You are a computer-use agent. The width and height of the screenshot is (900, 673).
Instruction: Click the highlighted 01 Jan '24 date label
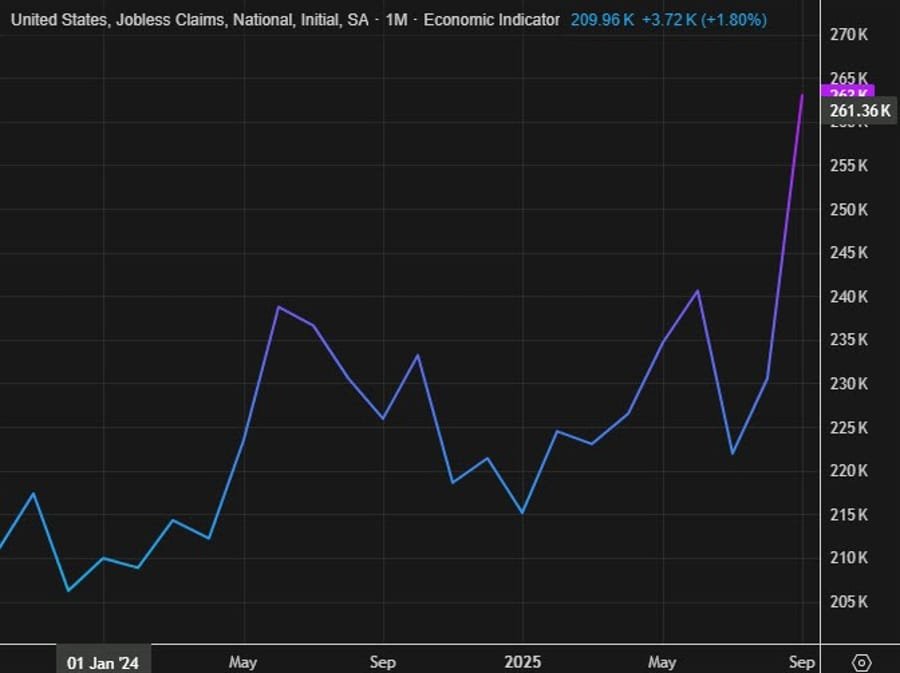(x=103, y=662)
